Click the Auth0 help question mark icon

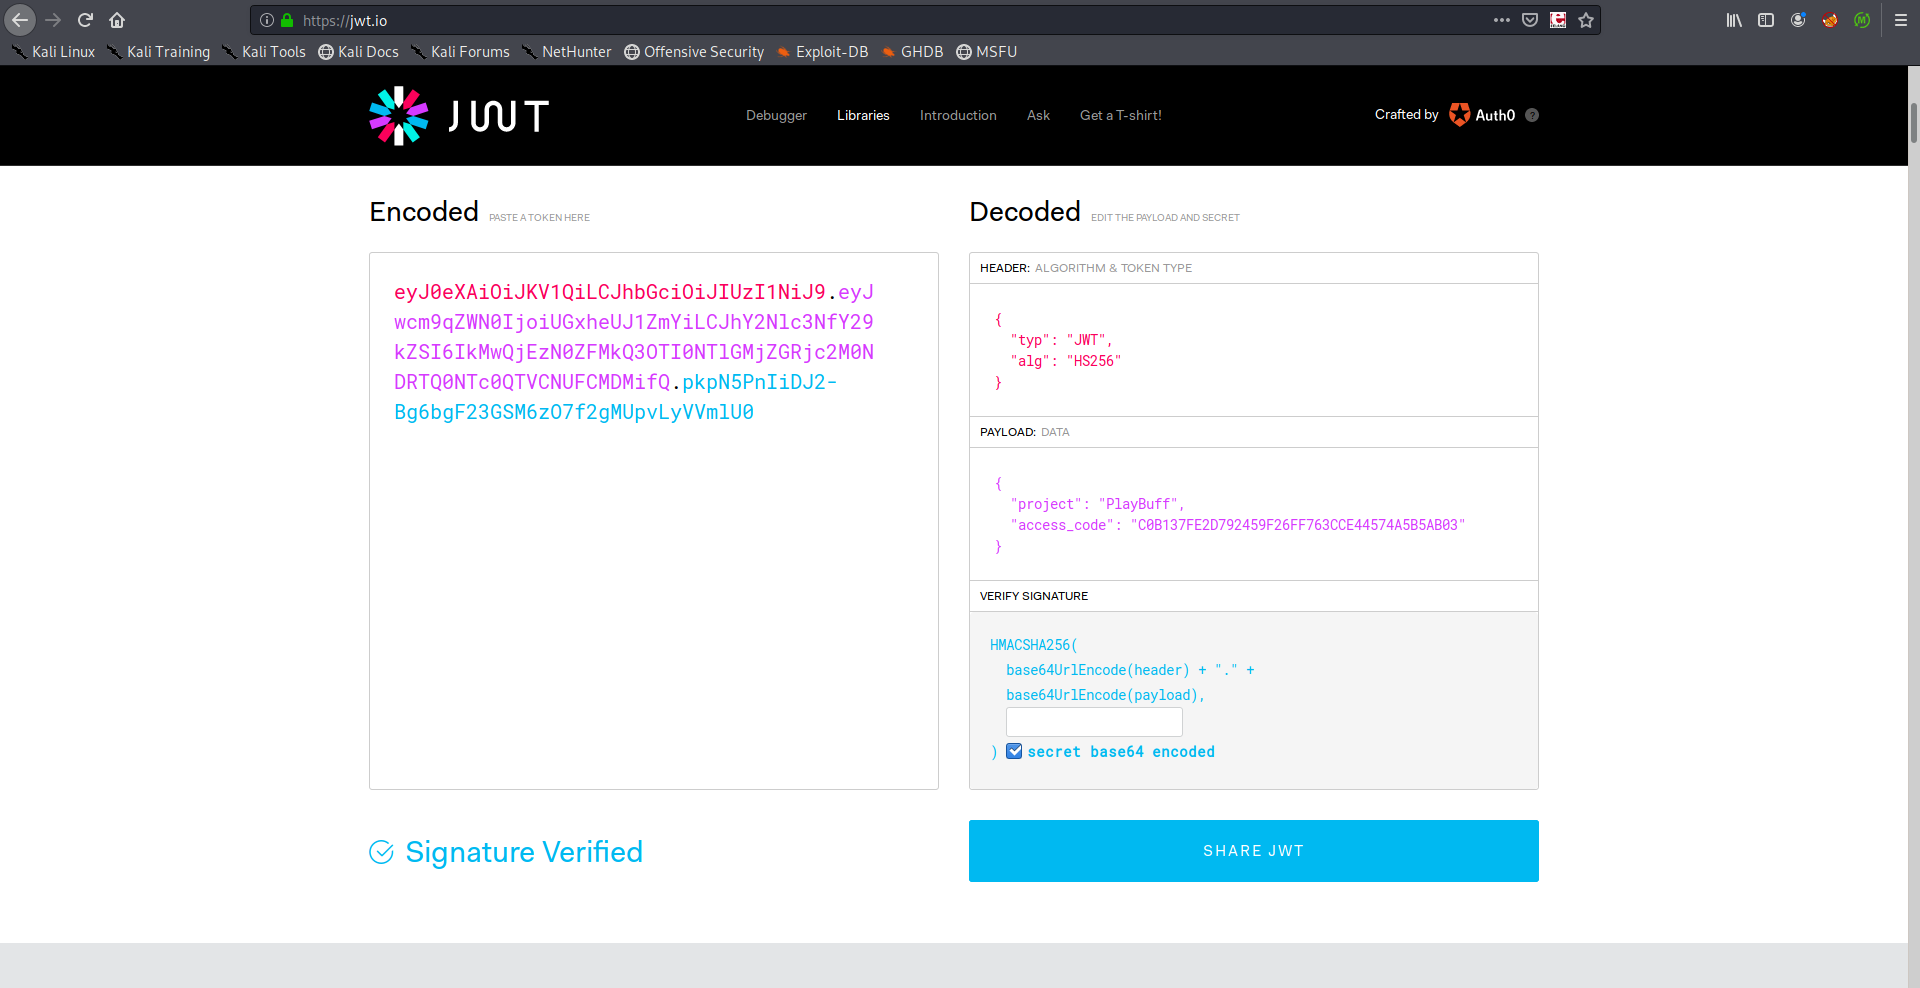click(1532, 115)
